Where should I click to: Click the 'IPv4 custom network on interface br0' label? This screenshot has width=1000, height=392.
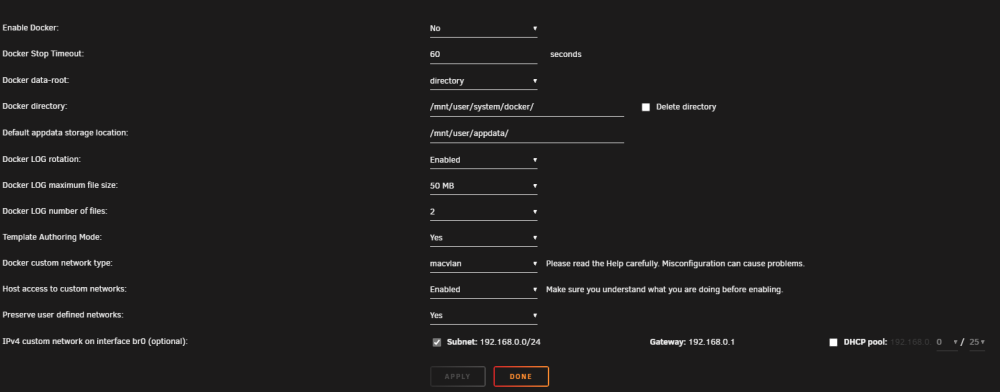tap(95, 342)
